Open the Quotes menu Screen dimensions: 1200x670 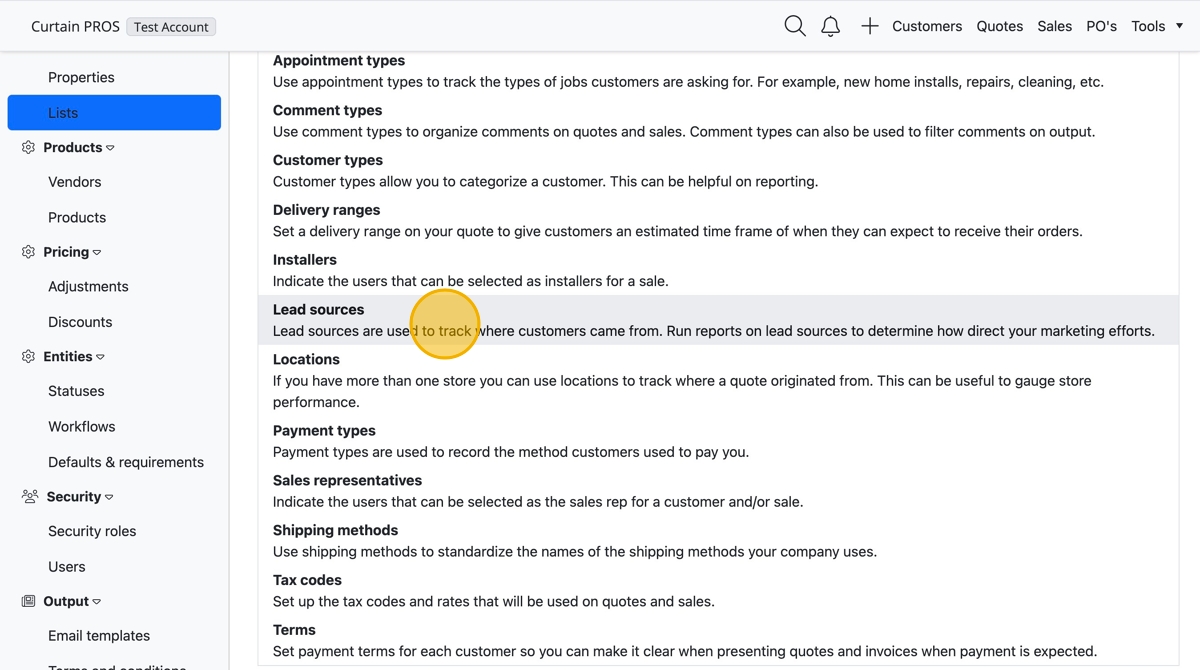coord(1000,26)
